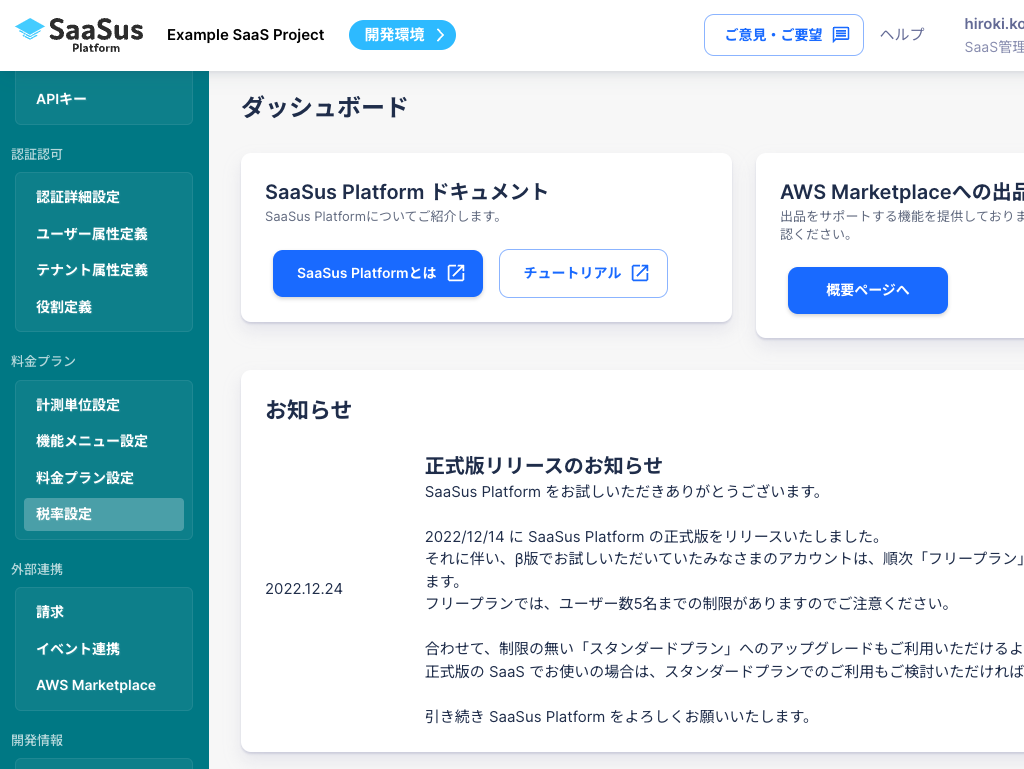This screenshot has width=1024, height=769.
Task: Click the 正式版リリースのお知らせ headline
Action: [543, 465]
